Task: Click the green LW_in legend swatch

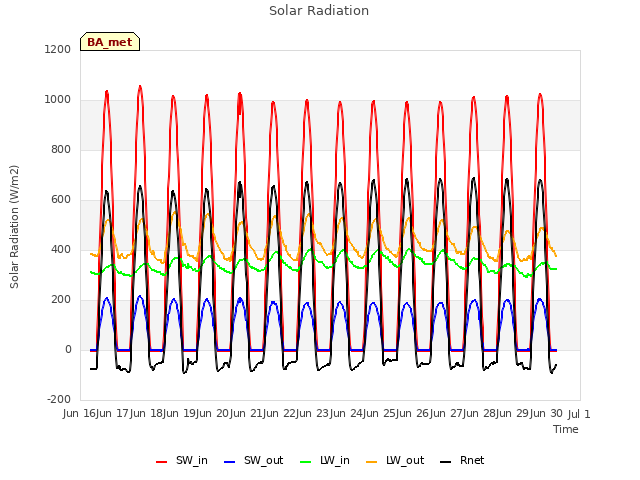Action: [306, 462]
